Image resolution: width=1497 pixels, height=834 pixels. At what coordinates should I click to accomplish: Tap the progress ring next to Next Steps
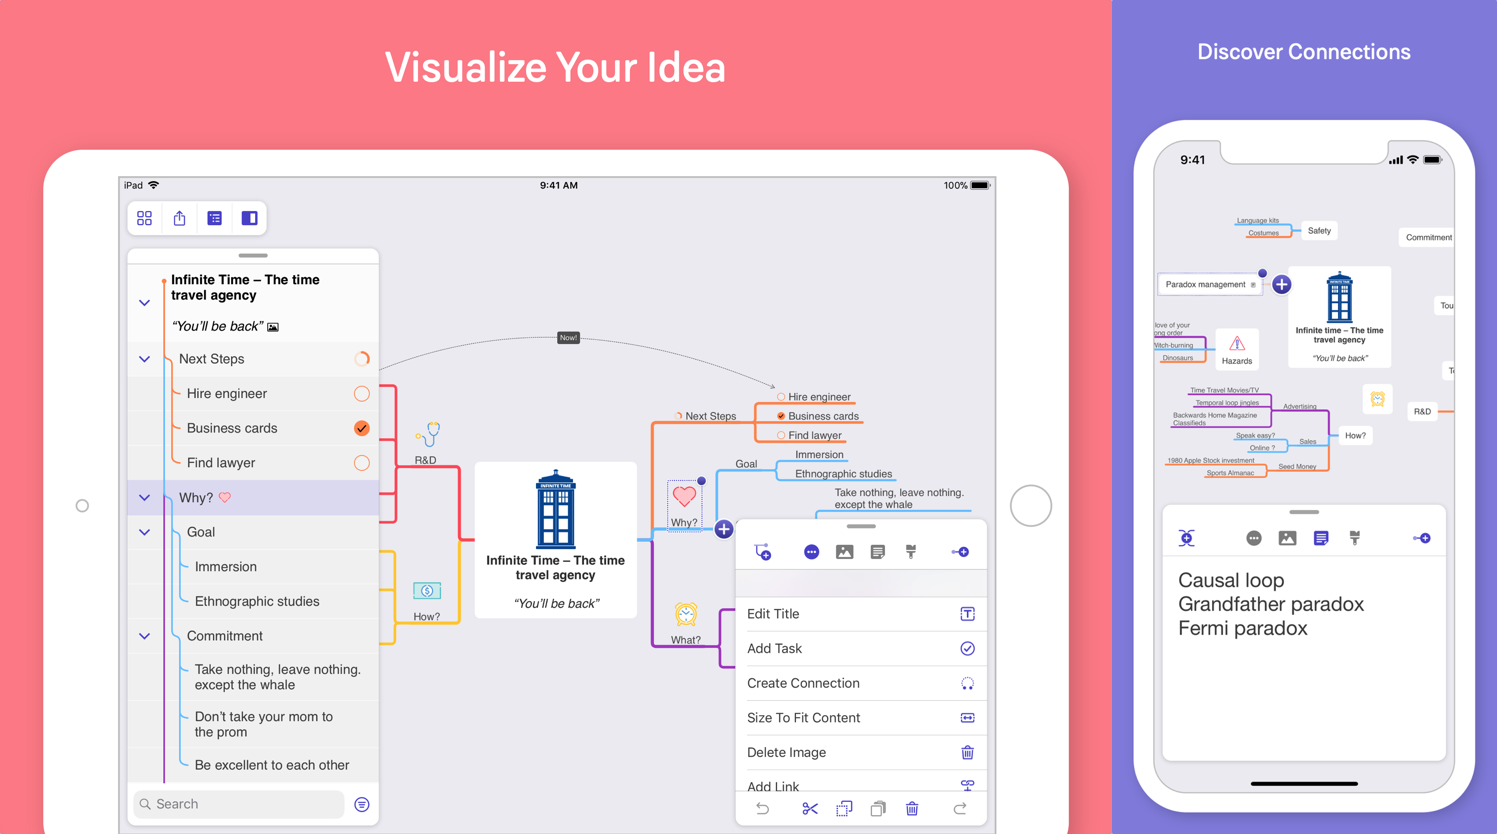pyautogui.click(x=361, y=358)
